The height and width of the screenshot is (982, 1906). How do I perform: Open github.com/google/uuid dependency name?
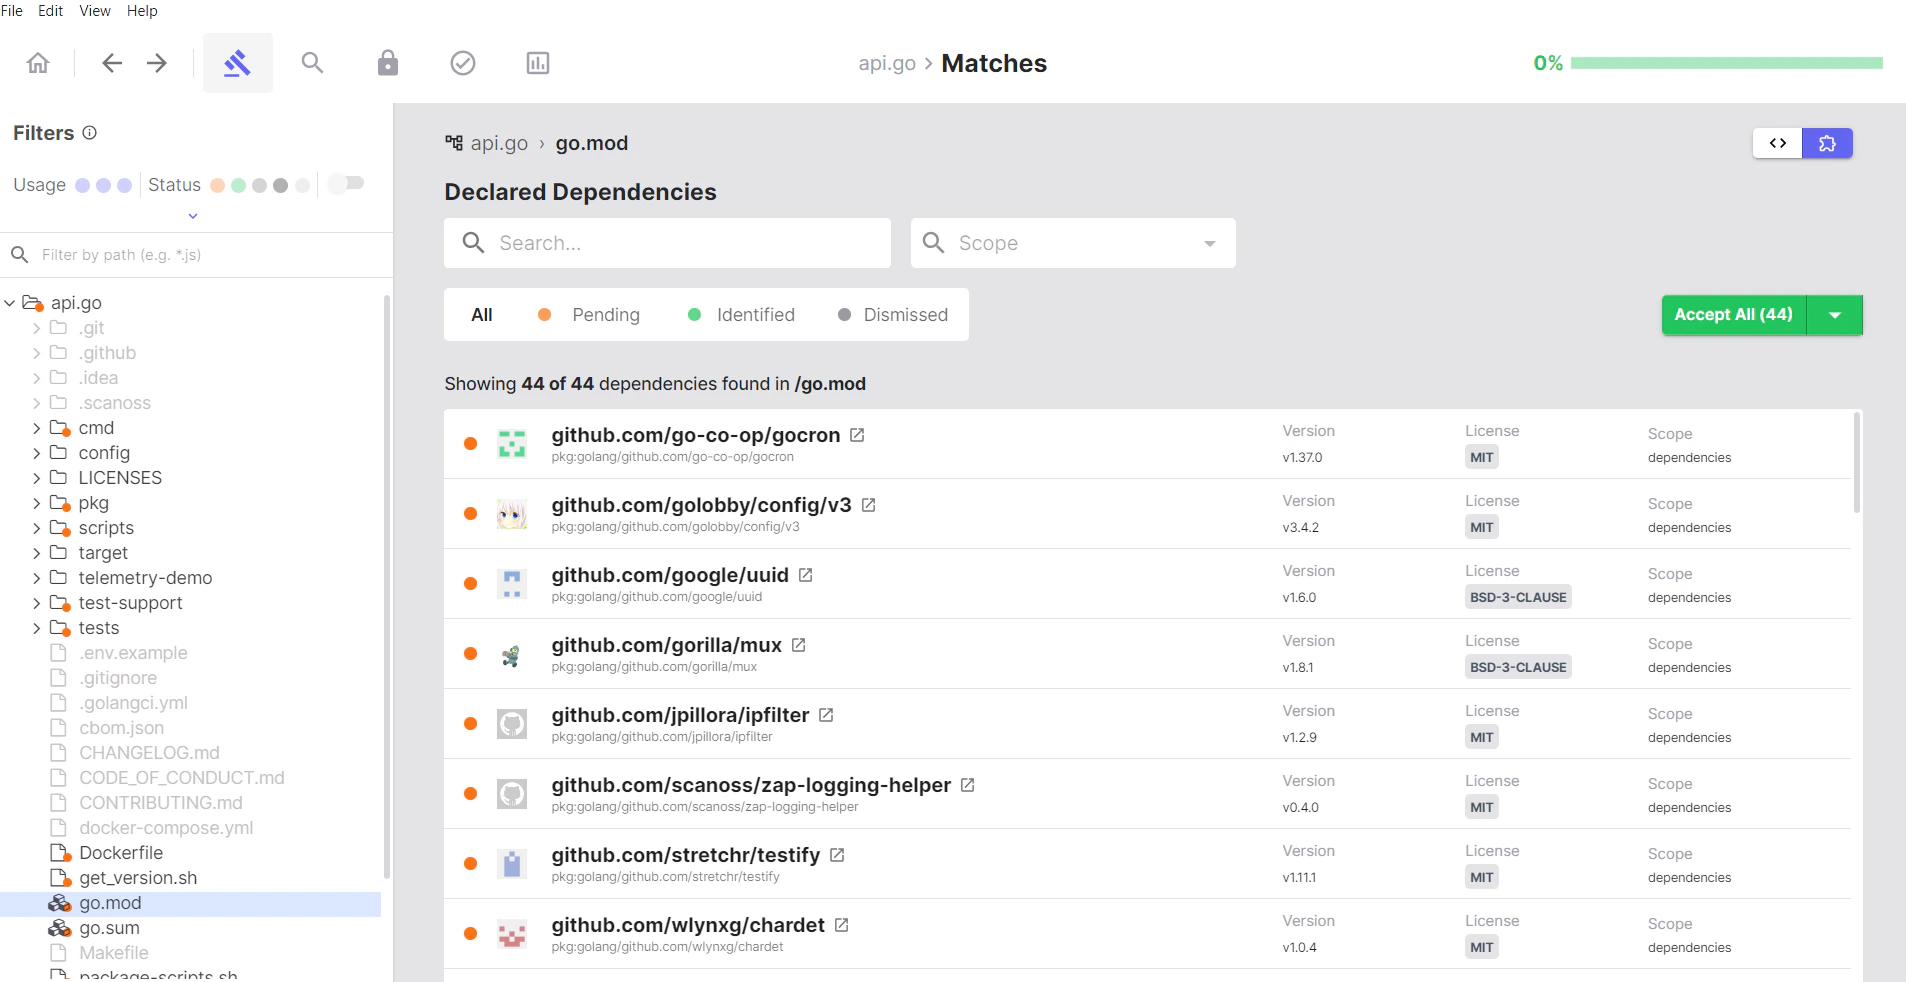[670, 575]
